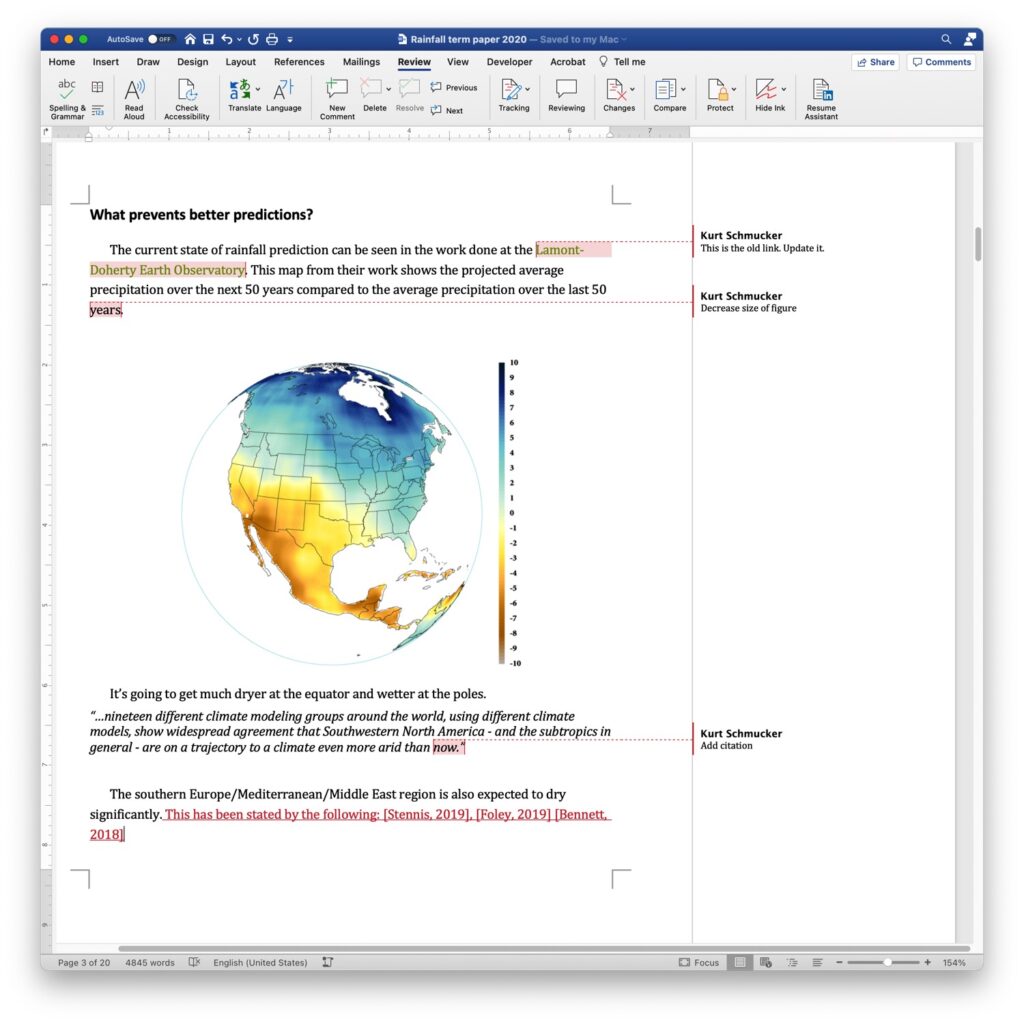Click the zoom out minus icon
The height and width of the screenshot is (1024, 1024).
coord(839,962)
